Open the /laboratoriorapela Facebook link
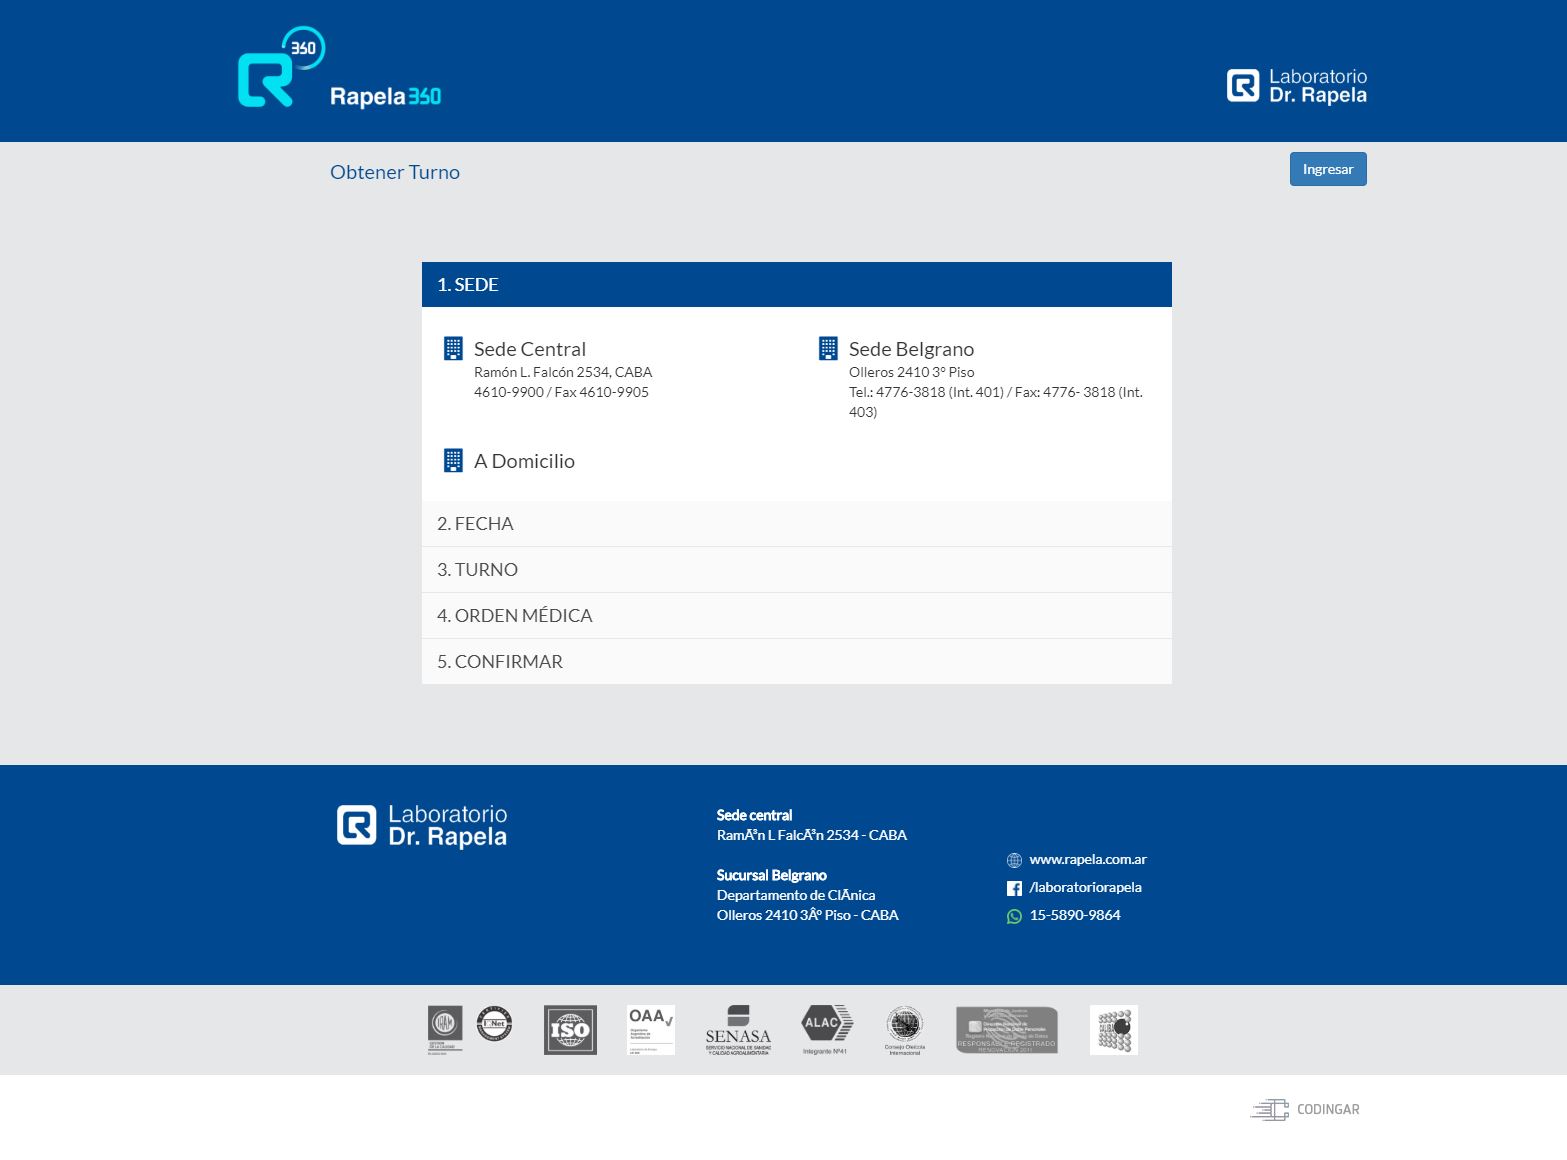Screen dimensions: 1567x1160 coord(1085,887)
